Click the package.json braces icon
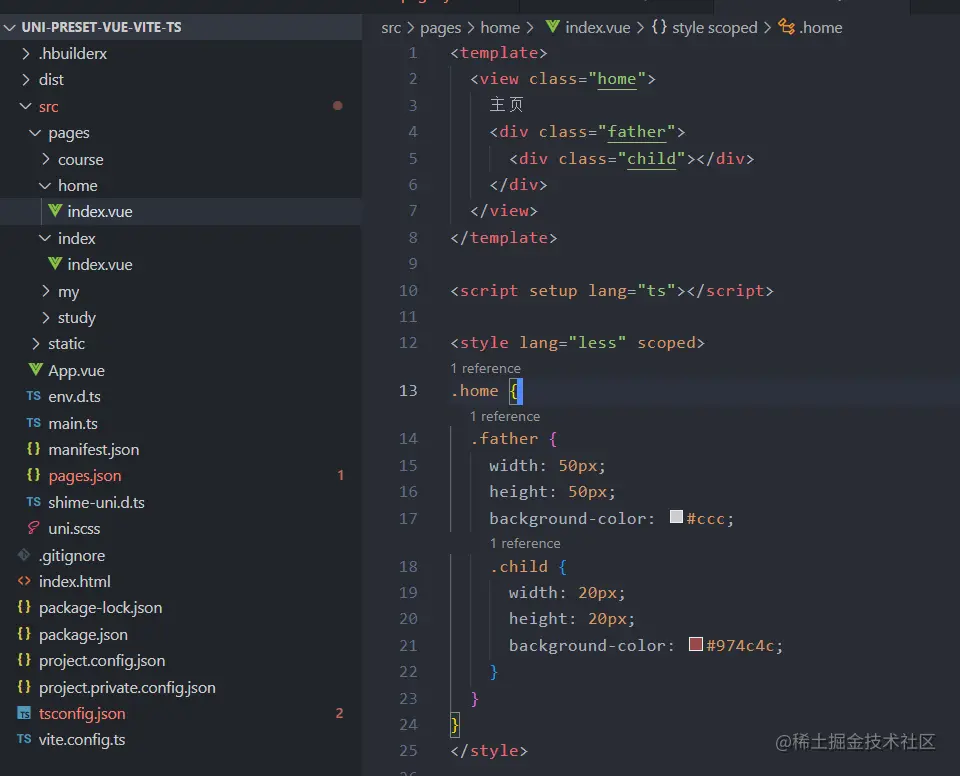The width and height of the screenshot is (960, 776). [x=24, y=633]
